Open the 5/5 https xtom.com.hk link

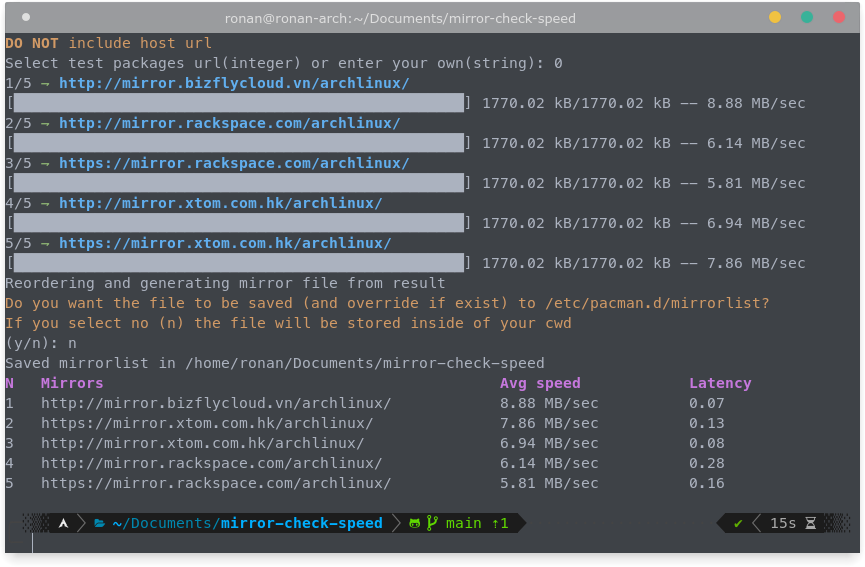pos(225,243)
